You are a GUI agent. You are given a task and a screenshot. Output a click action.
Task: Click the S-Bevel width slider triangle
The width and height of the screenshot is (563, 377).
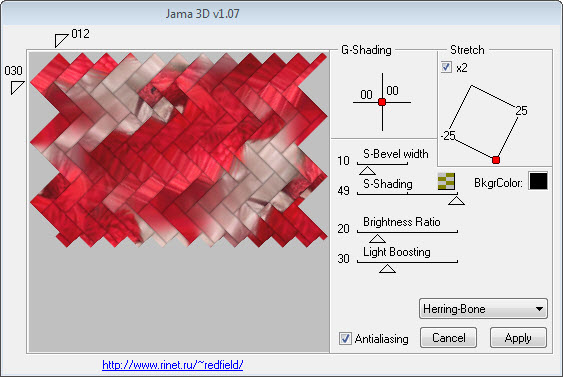point(367,171)
